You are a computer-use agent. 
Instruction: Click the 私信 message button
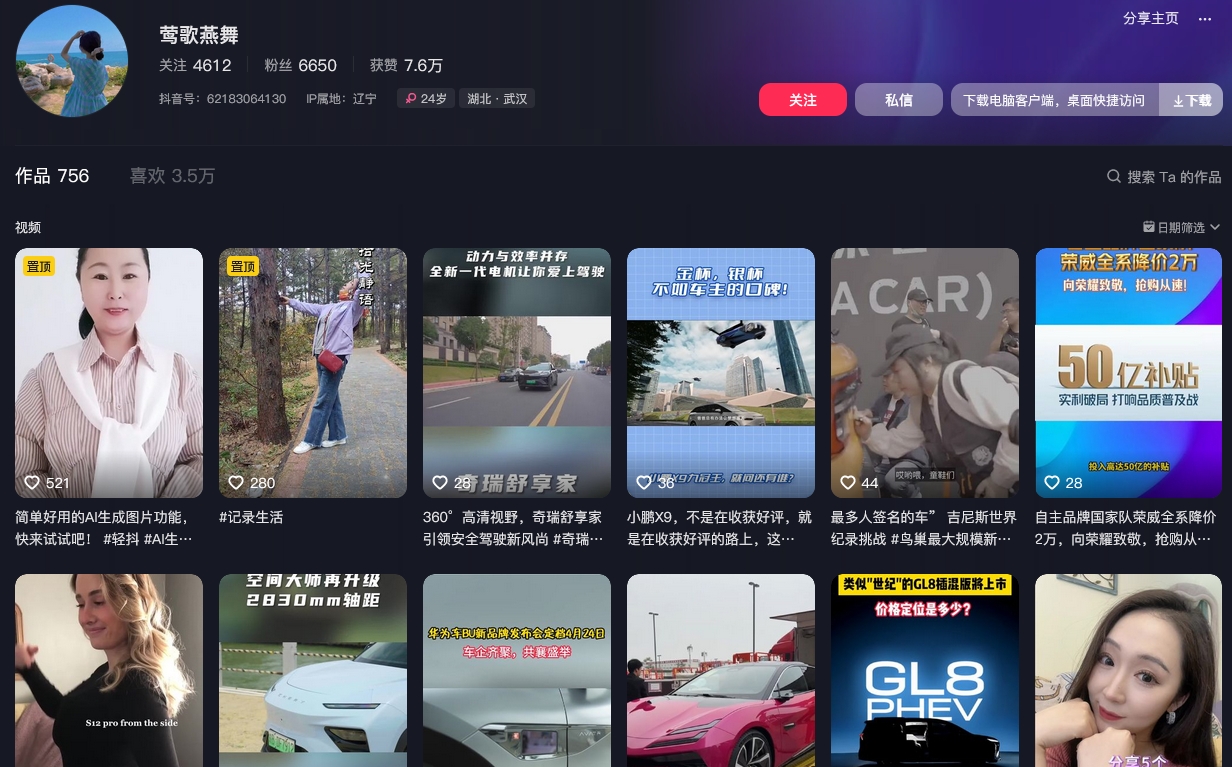coord(899,100)
